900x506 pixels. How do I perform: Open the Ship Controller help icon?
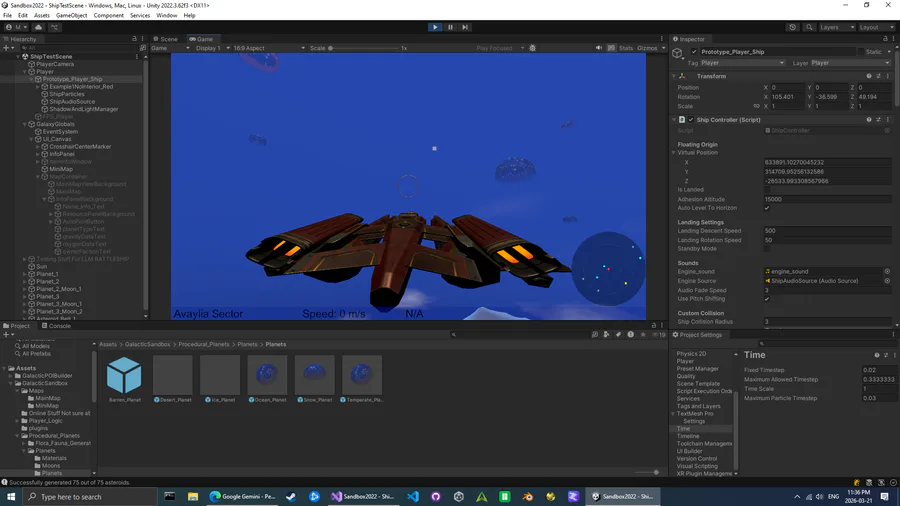click(x=869, y=120)
